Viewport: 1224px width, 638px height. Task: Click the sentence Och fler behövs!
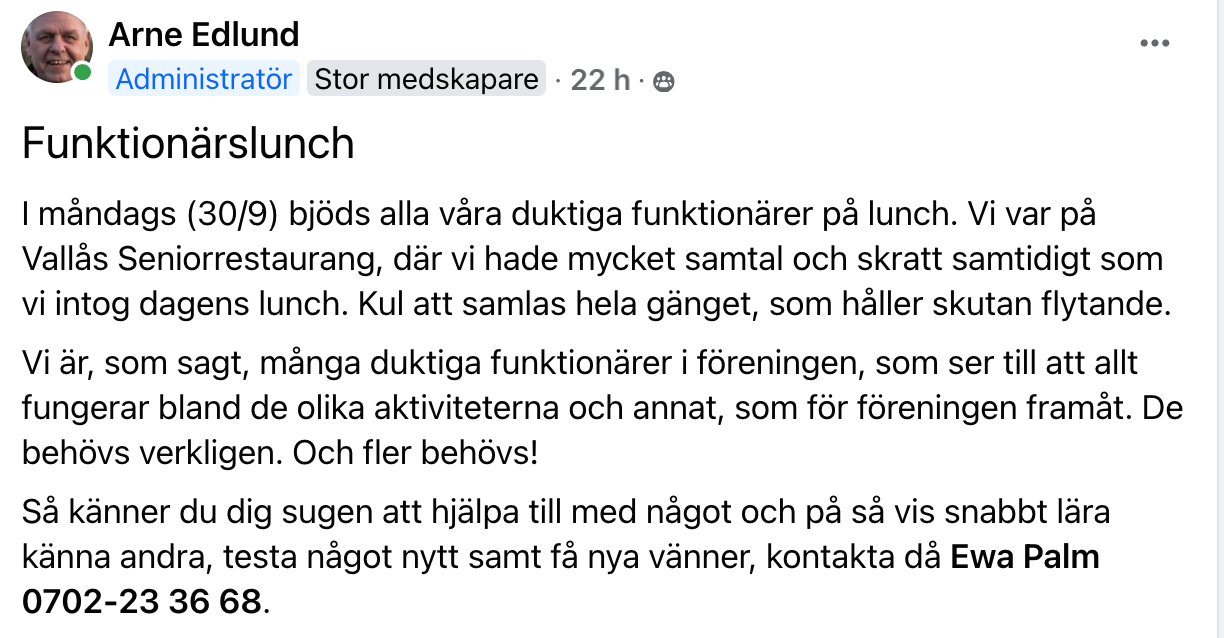(415, 452)
